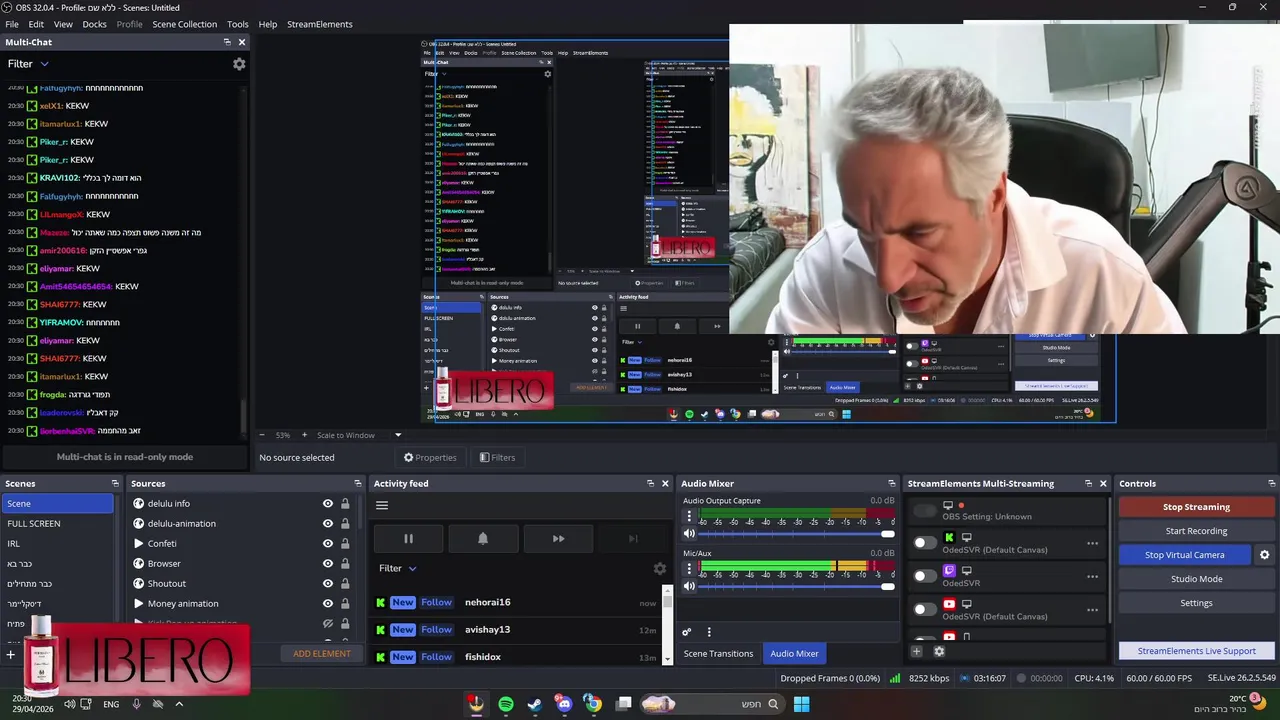Open Multi-Chat settings gear
Viewport: 1280px width, 720px height.
tap(239, 64)
